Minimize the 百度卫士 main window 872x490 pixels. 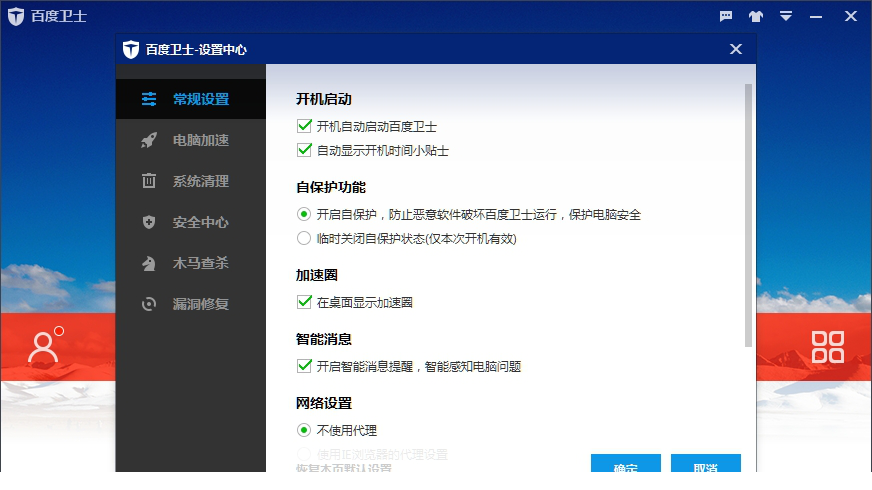coord(816,17)
